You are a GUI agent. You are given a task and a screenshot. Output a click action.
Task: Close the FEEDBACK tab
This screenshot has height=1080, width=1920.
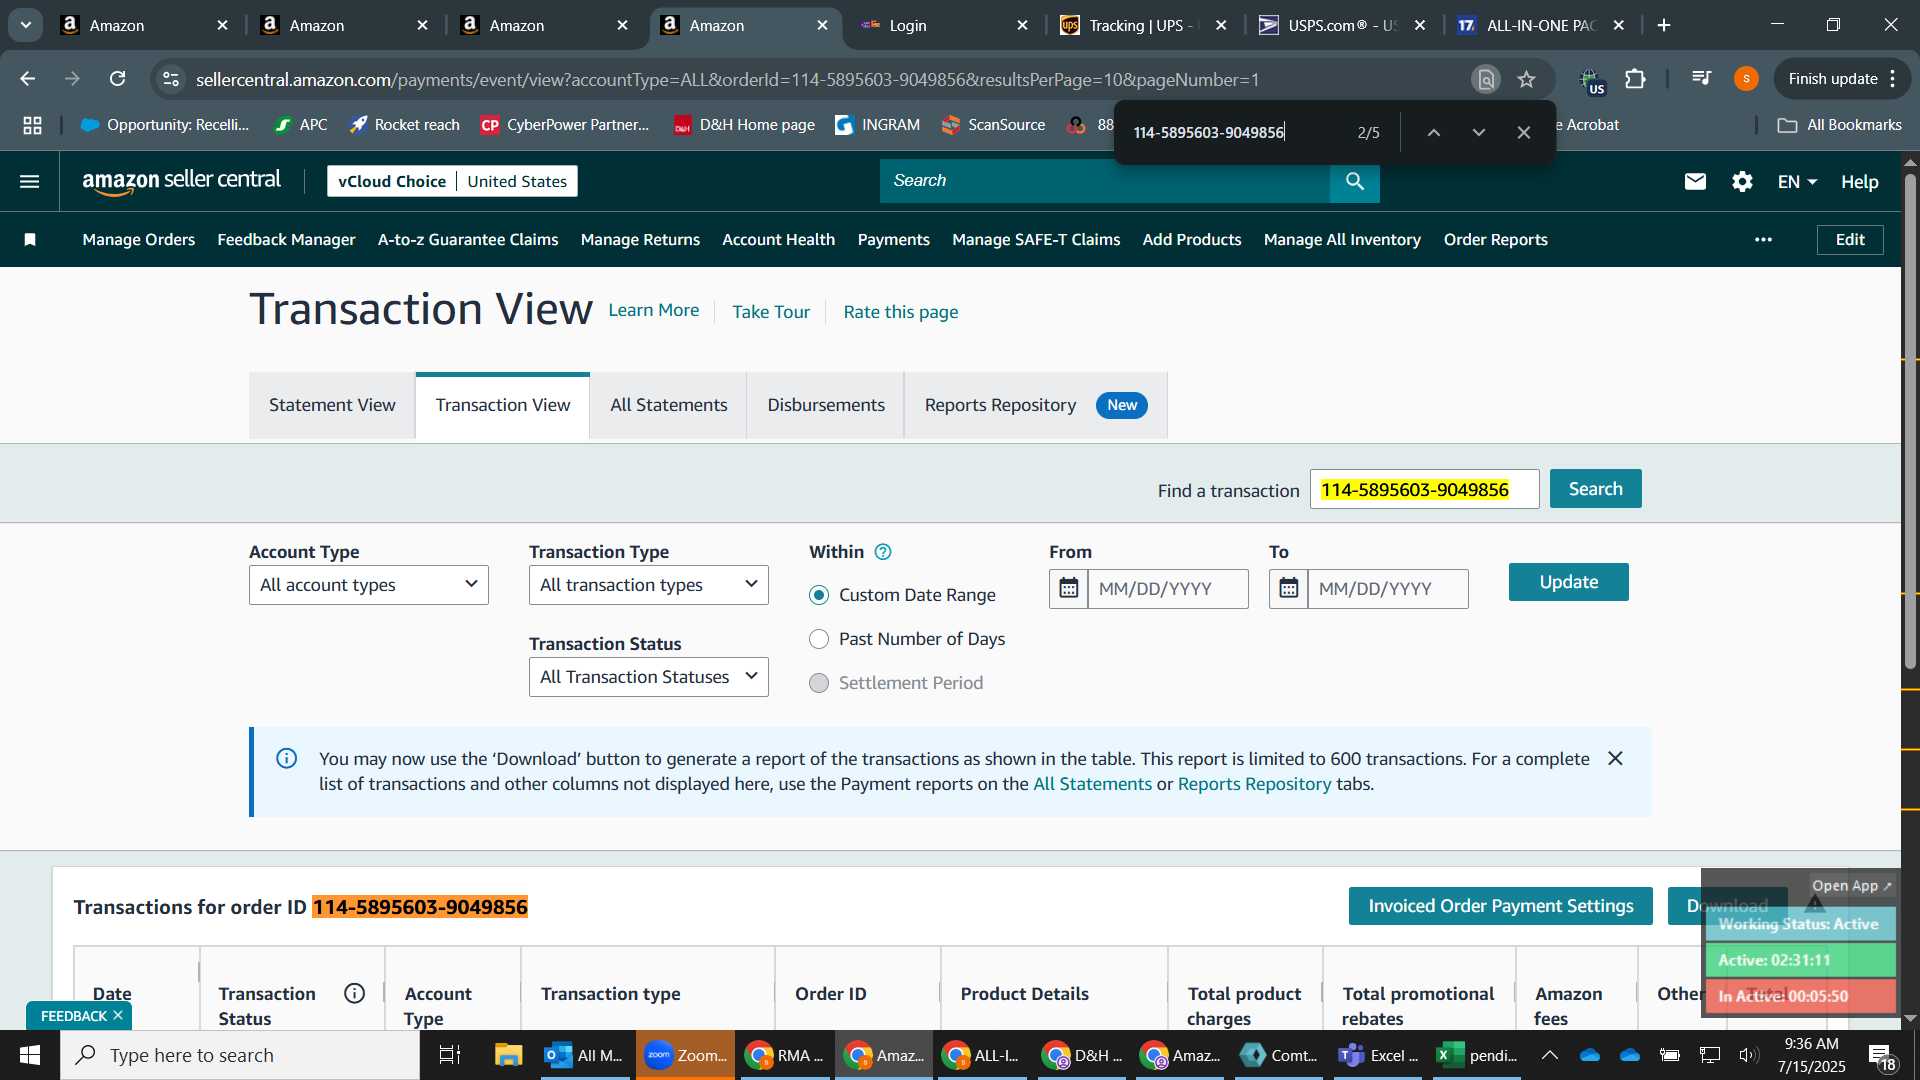pos(118,1015)
